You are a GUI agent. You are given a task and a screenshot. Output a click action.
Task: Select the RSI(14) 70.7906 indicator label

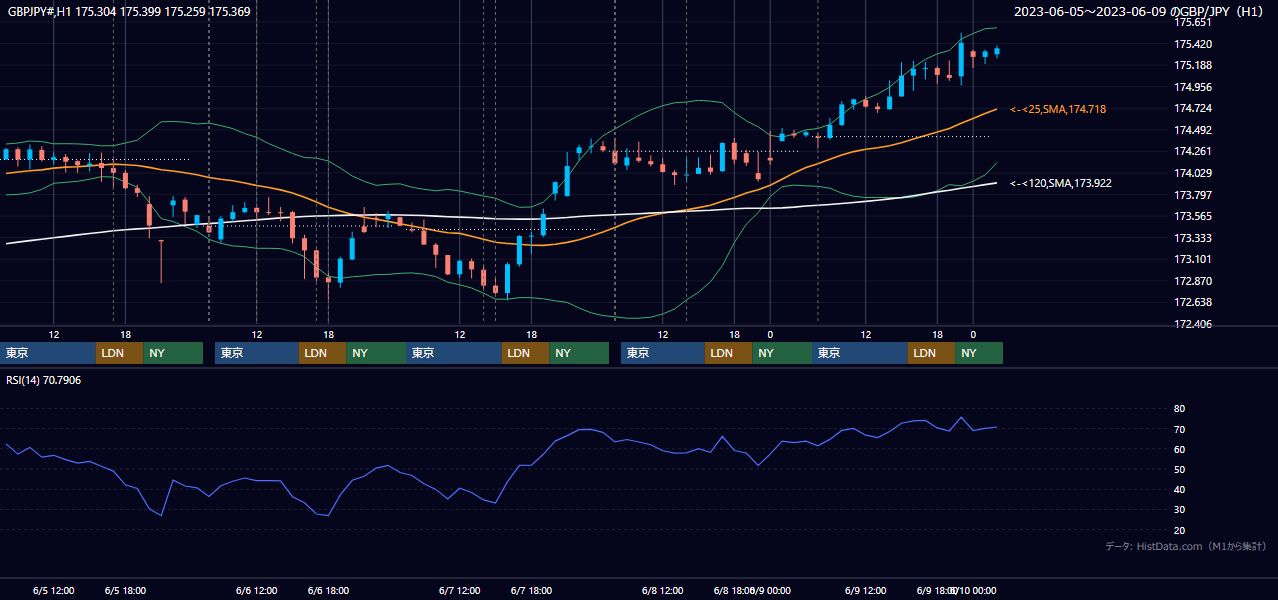click(x=44, y=380)
